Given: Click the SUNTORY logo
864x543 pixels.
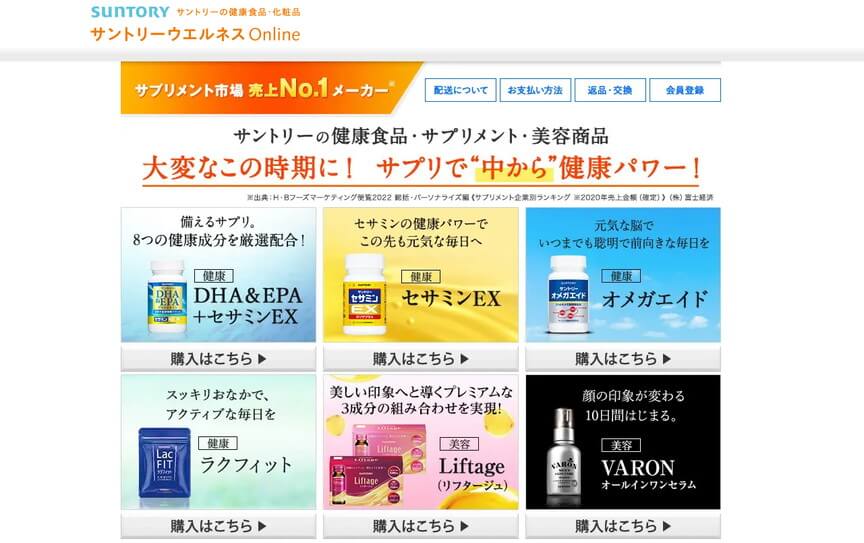Looking at the screenshot, I should tap(130, 12).
